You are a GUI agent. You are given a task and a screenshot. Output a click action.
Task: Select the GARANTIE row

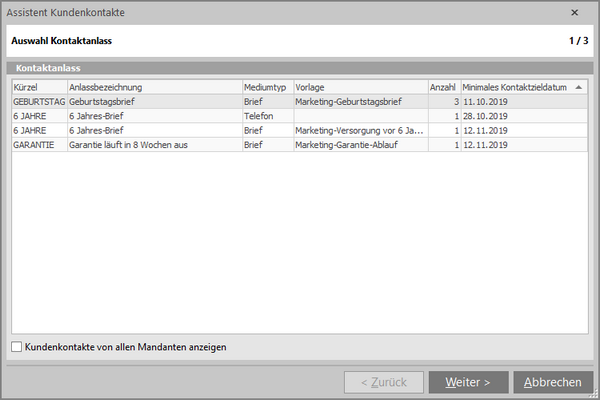[38, 144]
